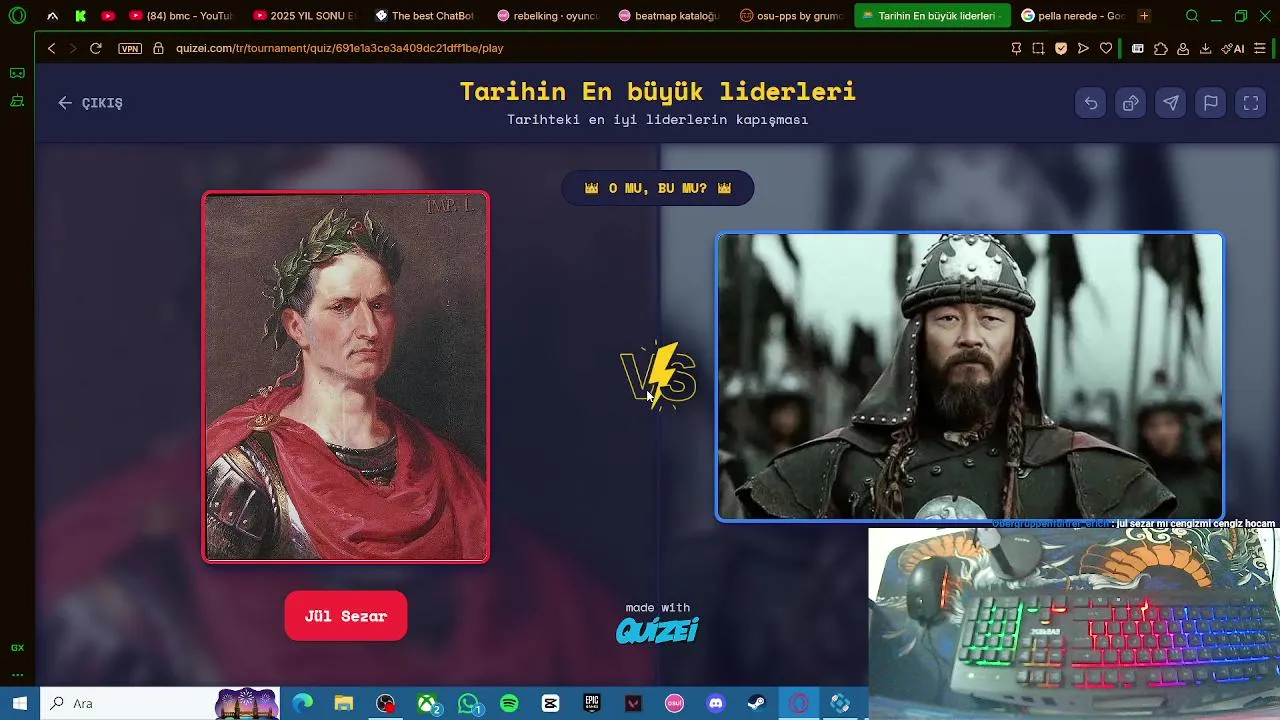Image resolution: width=1280 pixels, height=720 pixels.
Task: Pick the Genghis Khan image
Action: pos(969,377)
